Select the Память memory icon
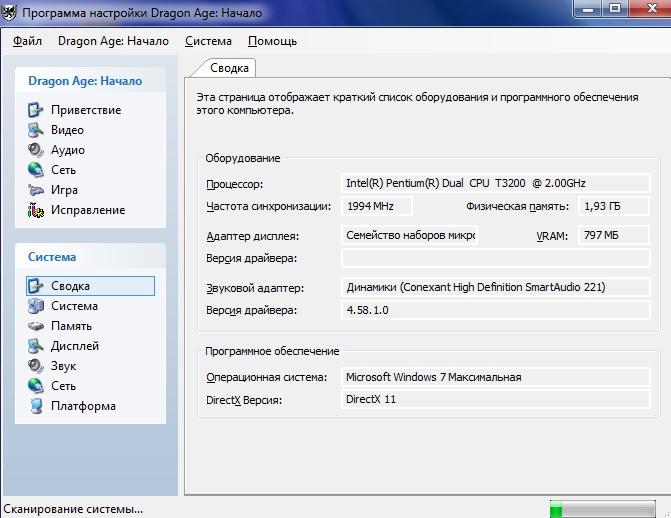The height and width of the screenshot is (518, 671). click(36, 326)
